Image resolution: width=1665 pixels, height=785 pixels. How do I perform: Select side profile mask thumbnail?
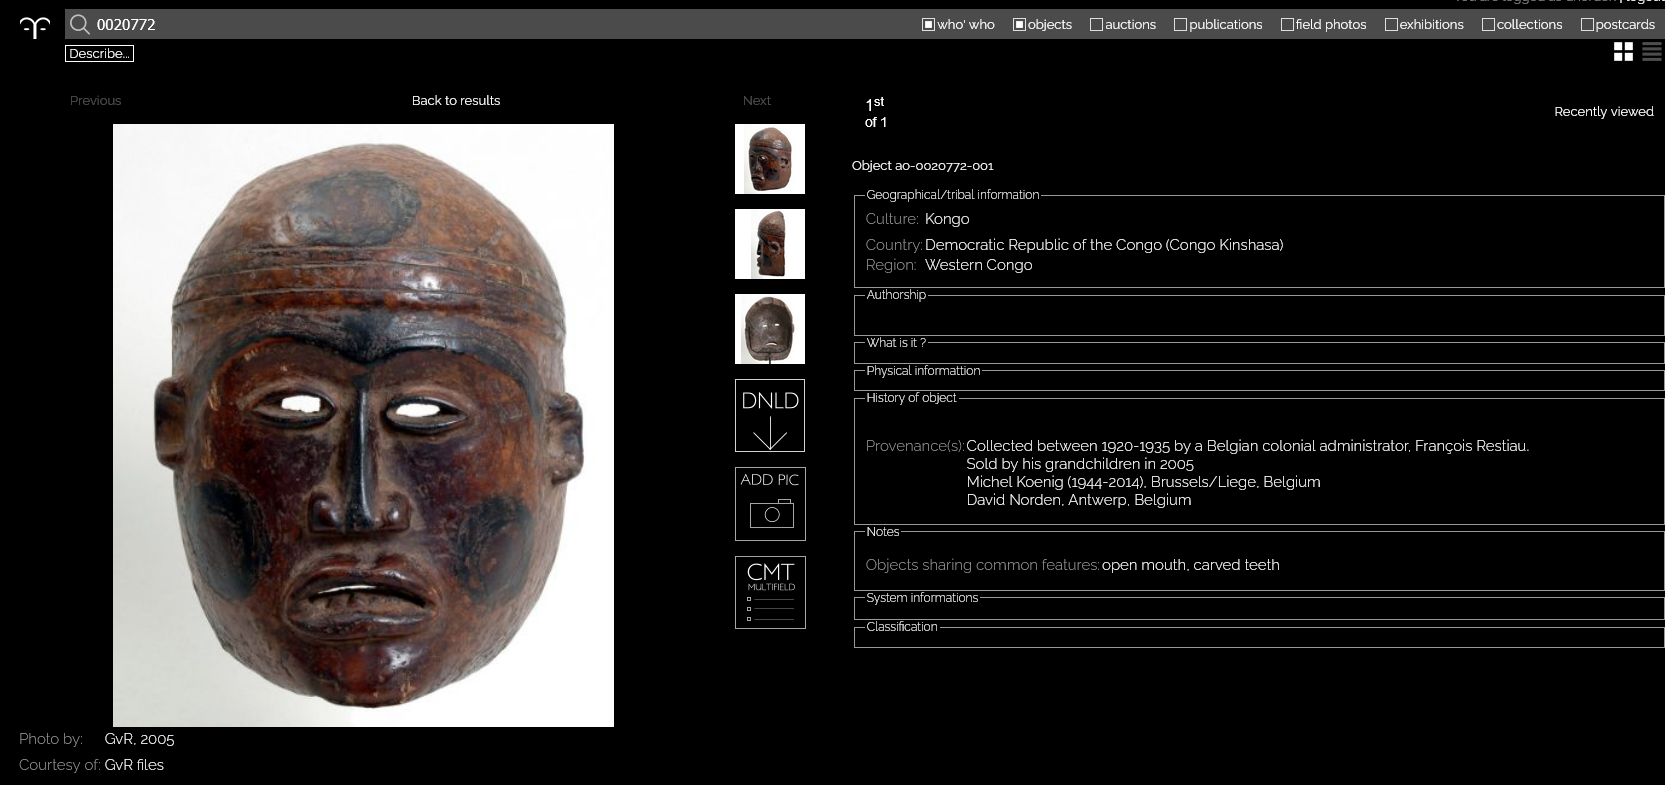770,244
